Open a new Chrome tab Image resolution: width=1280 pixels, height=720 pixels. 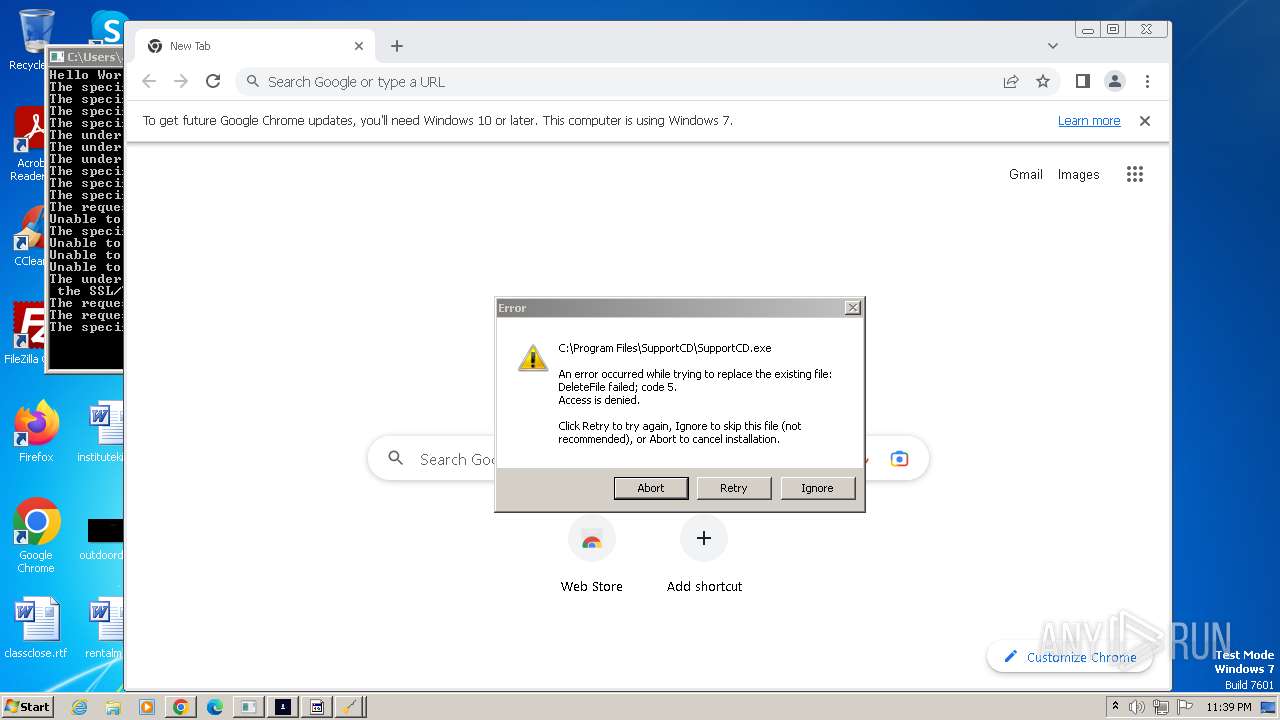click(397, 46)
